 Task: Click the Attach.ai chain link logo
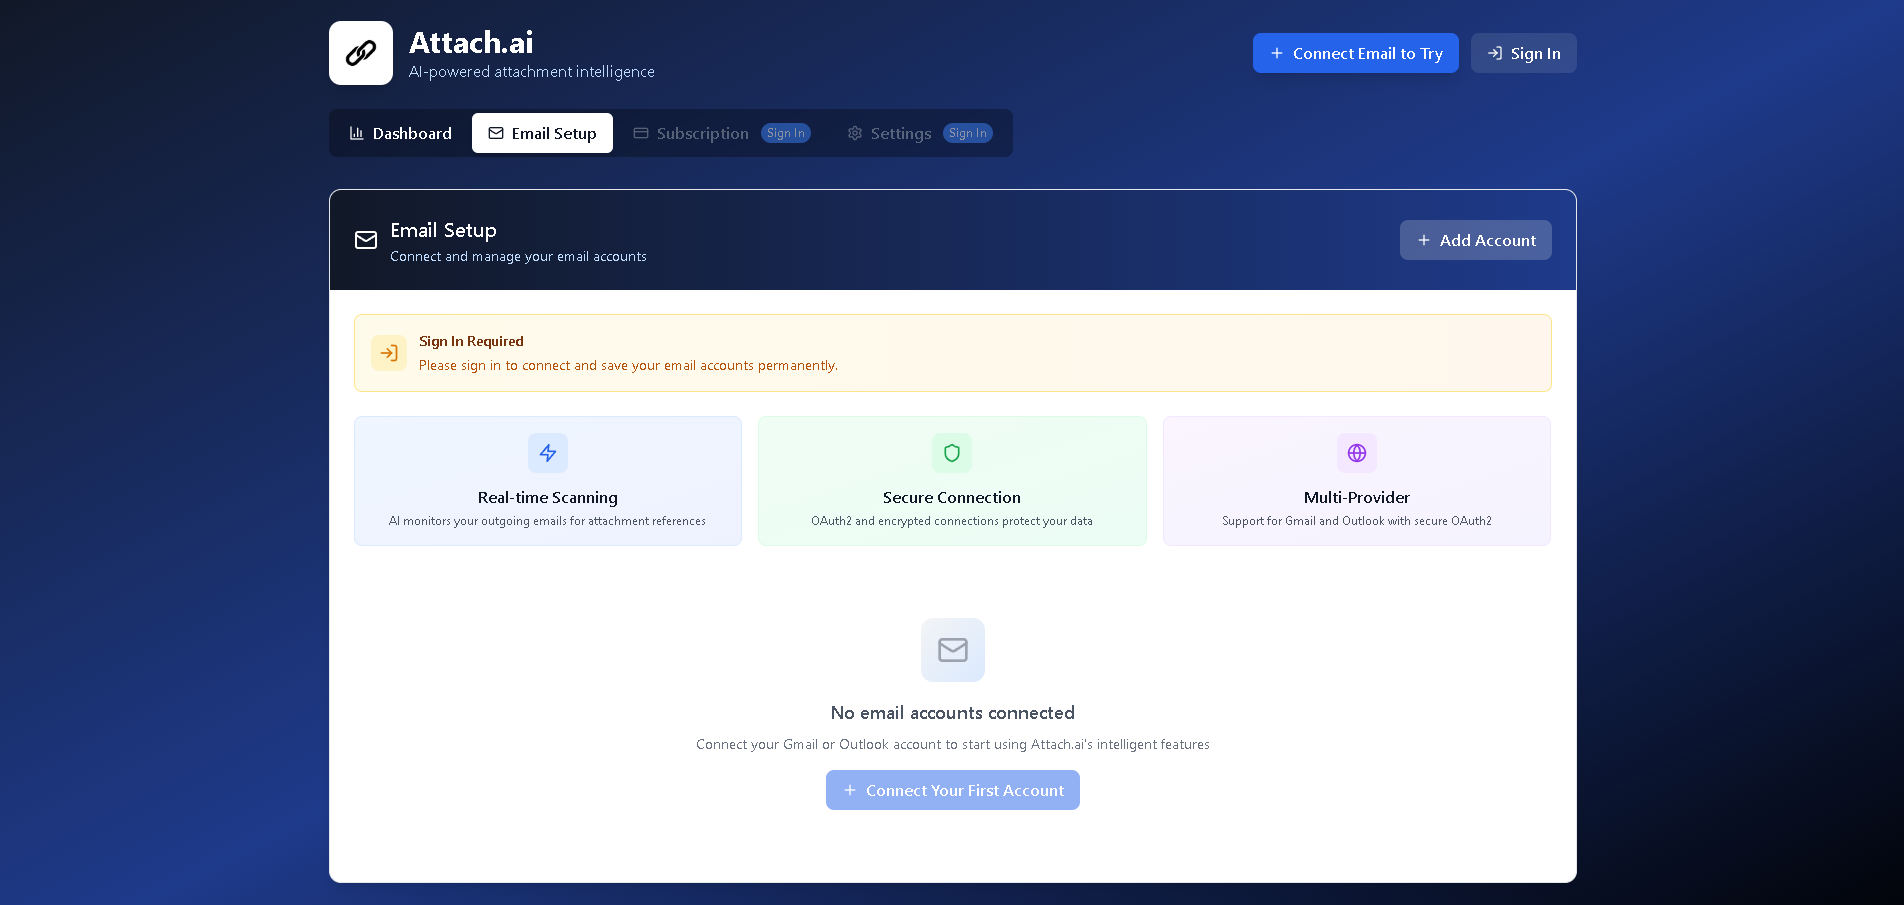point(361,53)
